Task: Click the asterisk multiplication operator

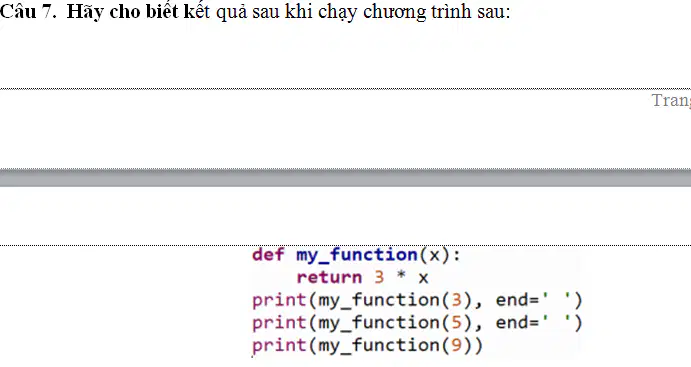Action: tap(401, 276)
